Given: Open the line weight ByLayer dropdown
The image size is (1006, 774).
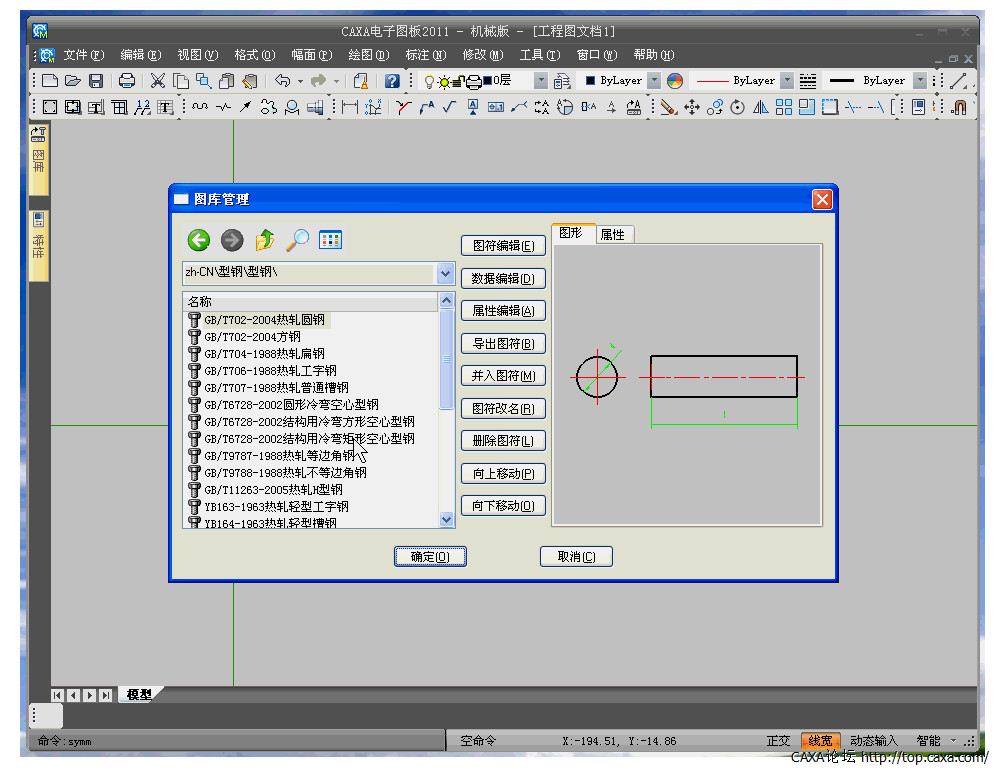Looking at the screenshot, I should pyautogui.click(x=920, y=81).
